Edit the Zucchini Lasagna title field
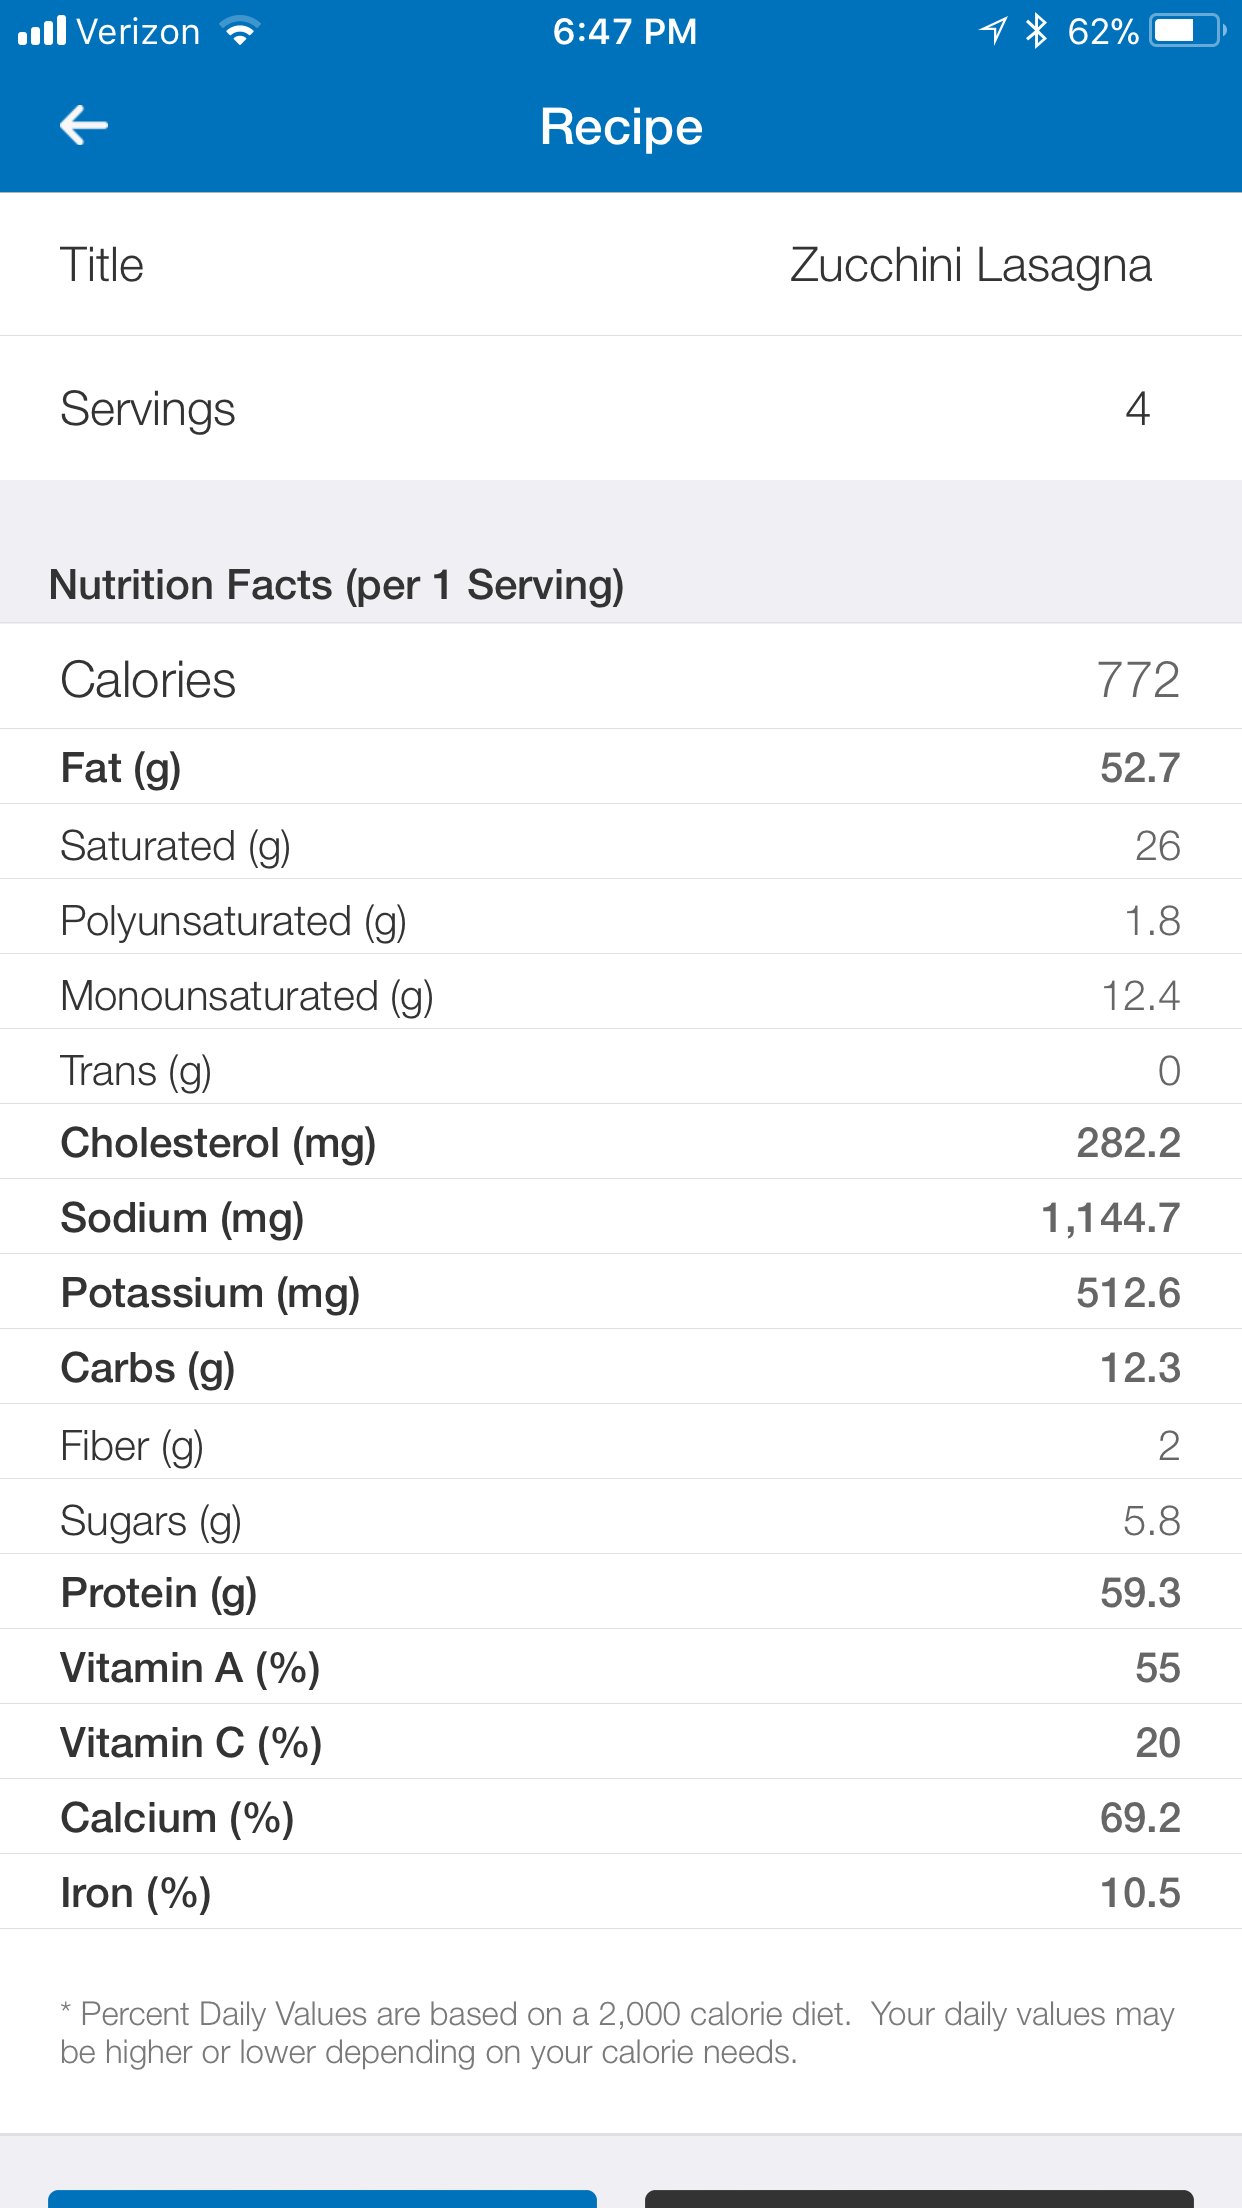The width and height of the screenshot is (1242, 2208). [970, 266]
